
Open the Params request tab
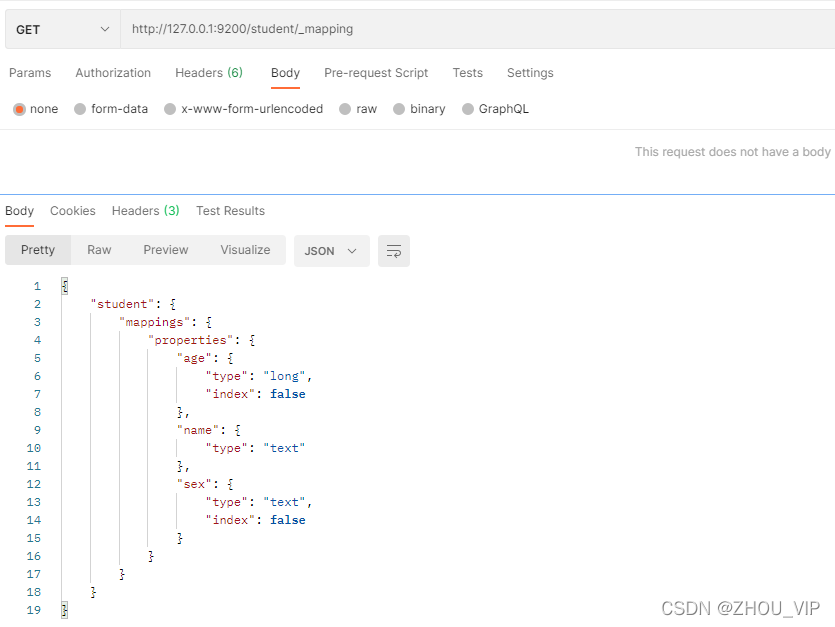(30, 73)
